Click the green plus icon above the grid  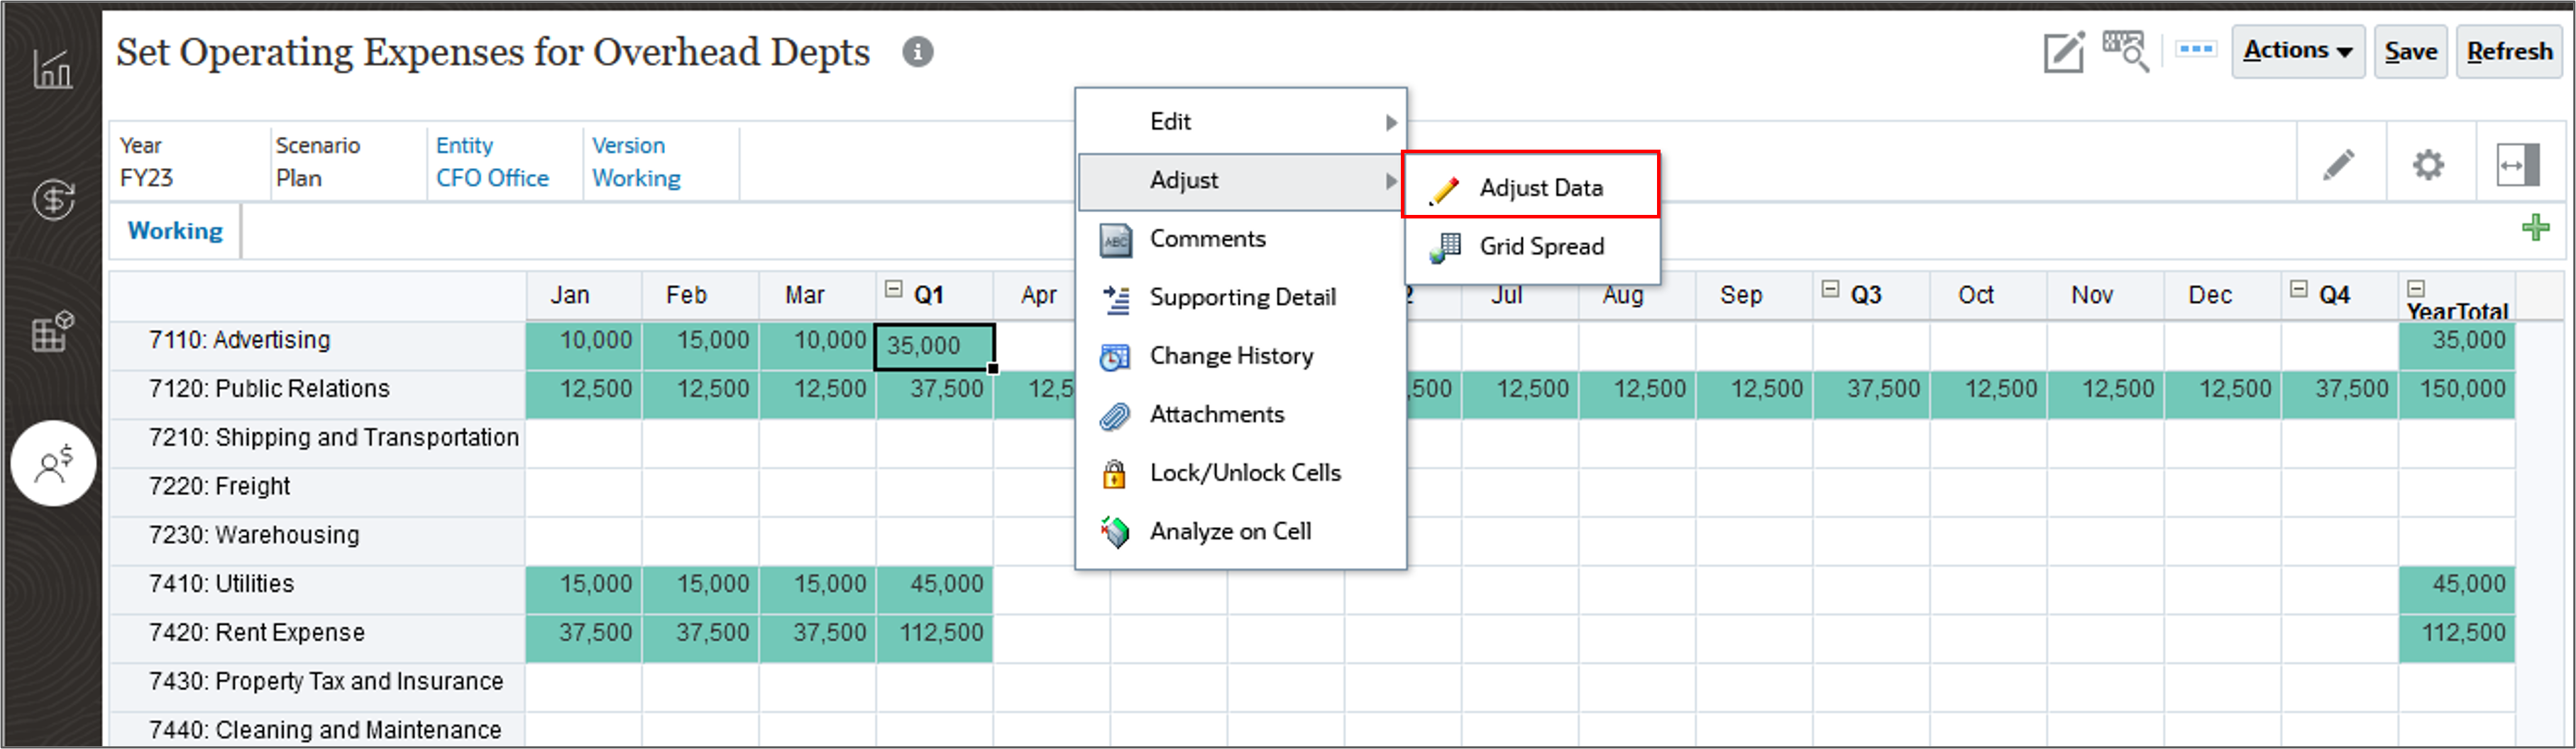click(2537, 228)
